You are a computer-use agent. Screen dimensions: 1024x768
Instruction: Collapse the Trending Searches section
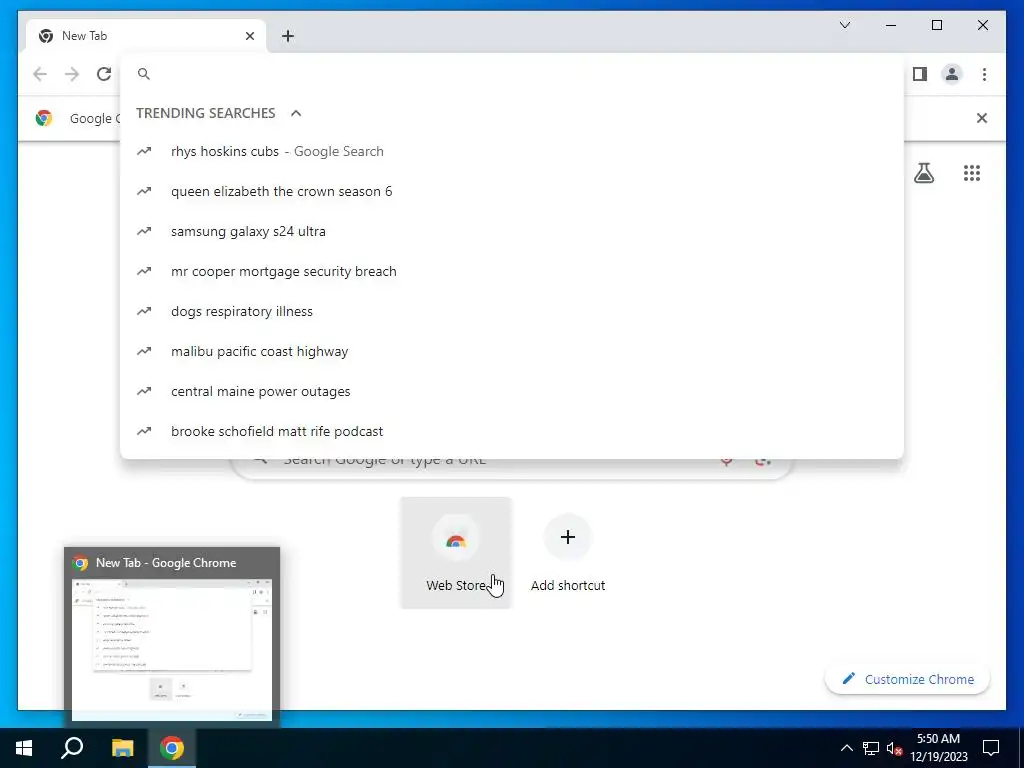[296, 113]
